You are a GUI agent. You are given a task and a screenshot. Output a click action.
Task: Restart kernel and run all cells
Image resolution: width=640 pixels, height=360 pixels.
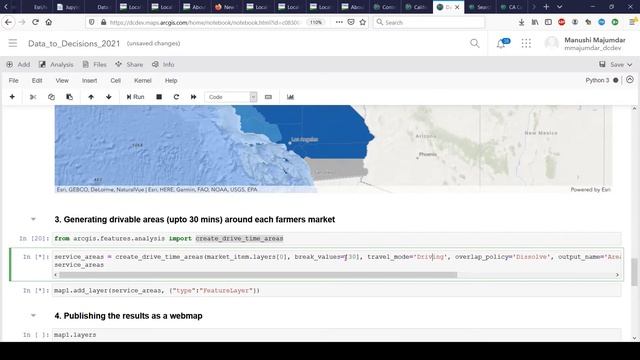point(193,97)
